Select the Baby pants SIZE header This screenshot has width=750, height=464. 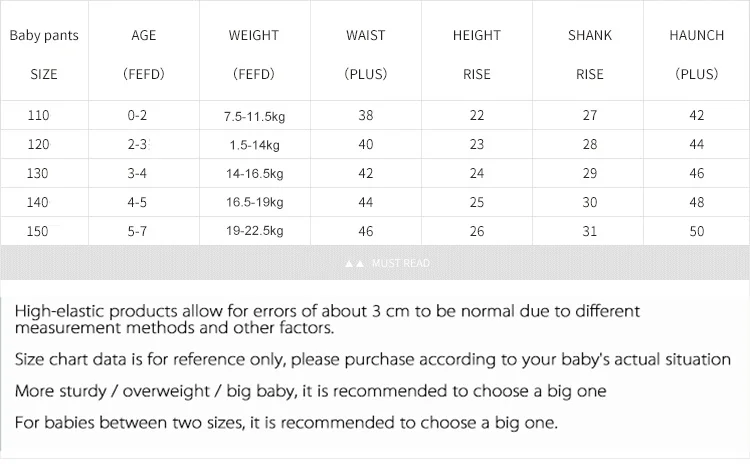(x=44, y=55)
